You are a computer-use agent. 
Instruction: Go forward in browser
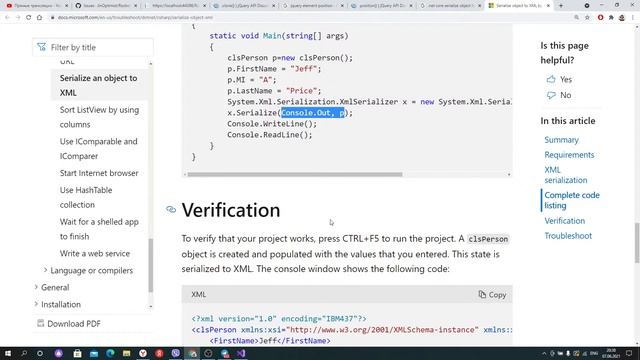[18, 18]
